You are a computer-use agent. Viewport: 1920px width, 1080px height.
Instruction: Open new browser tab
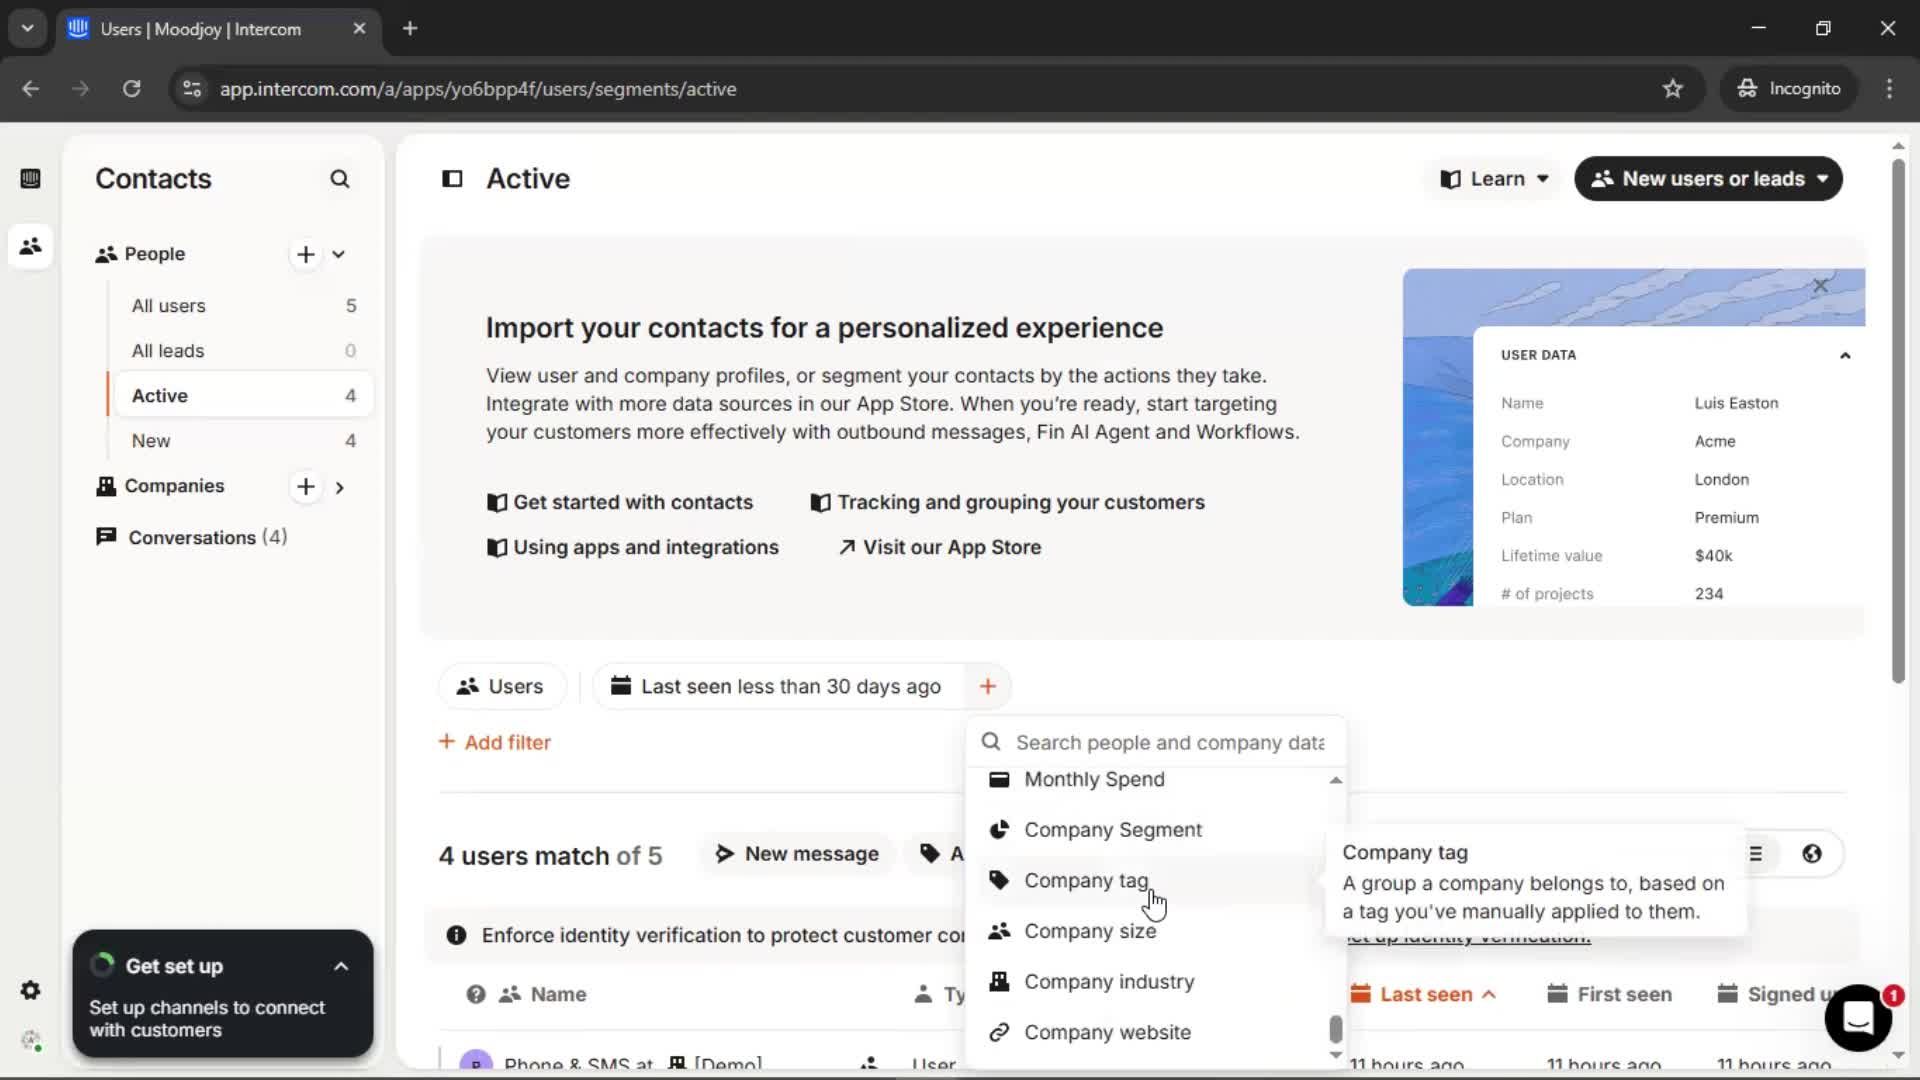(x=410, y=29)
